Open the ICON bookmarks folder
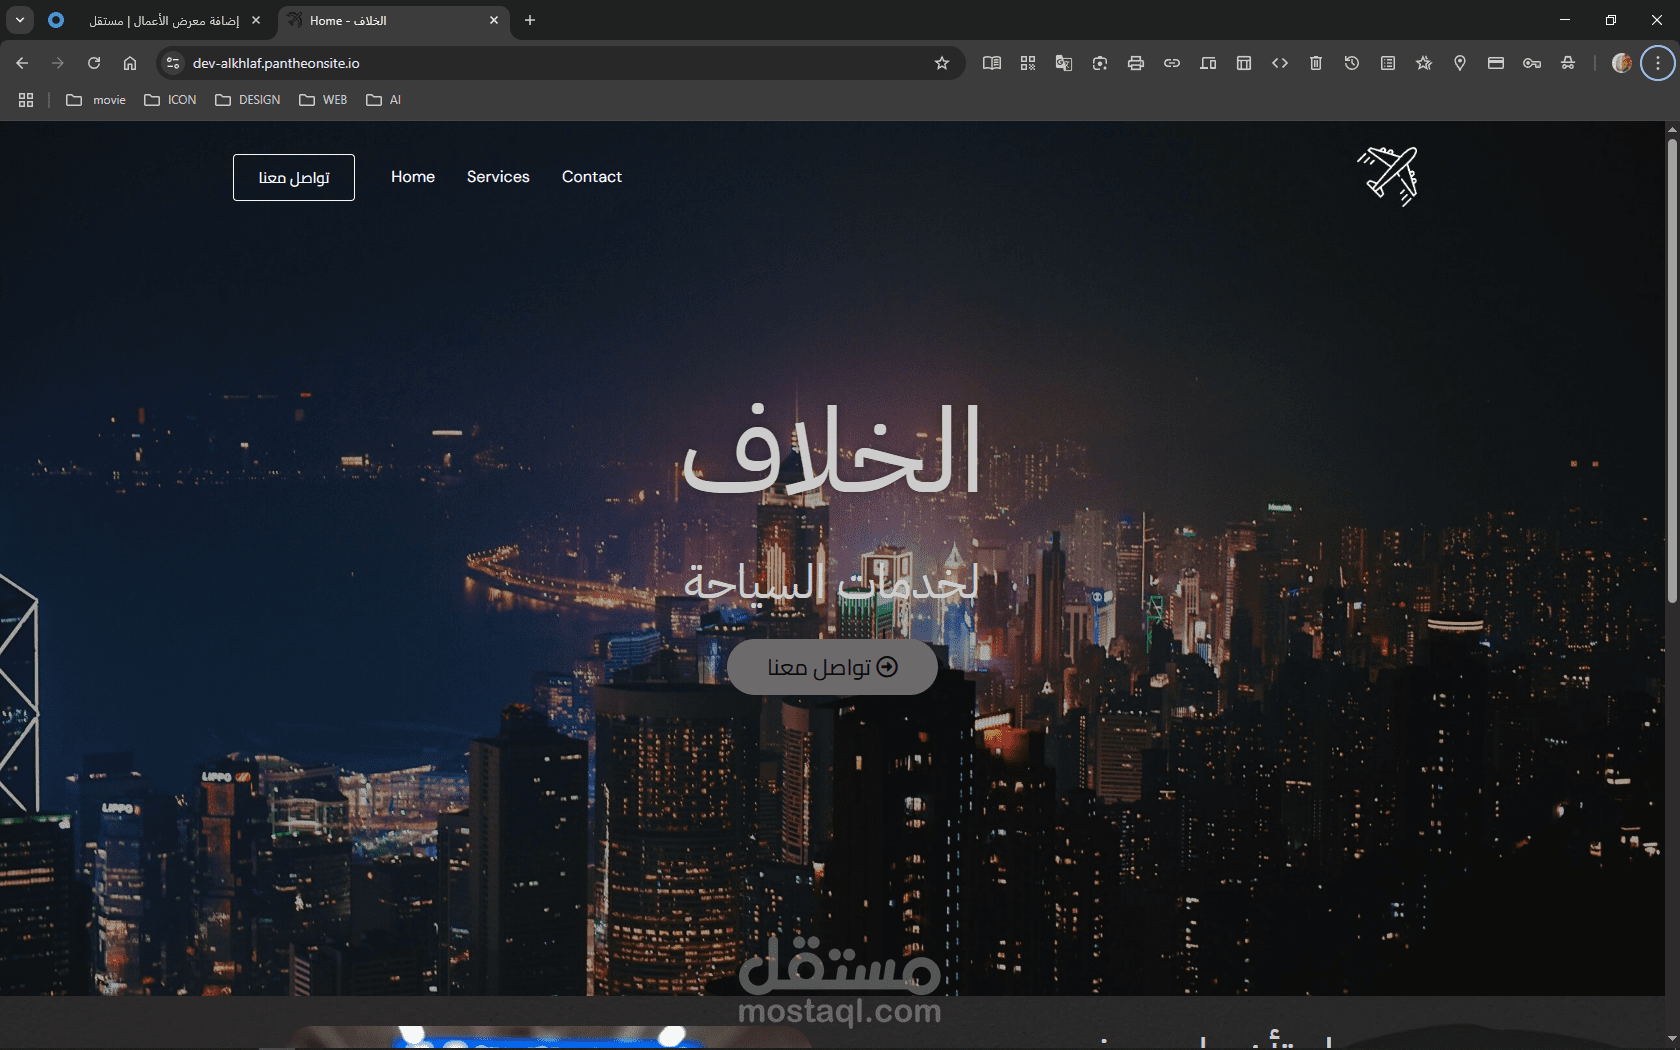This screenshot has width=1680, height=1050. 171,100
